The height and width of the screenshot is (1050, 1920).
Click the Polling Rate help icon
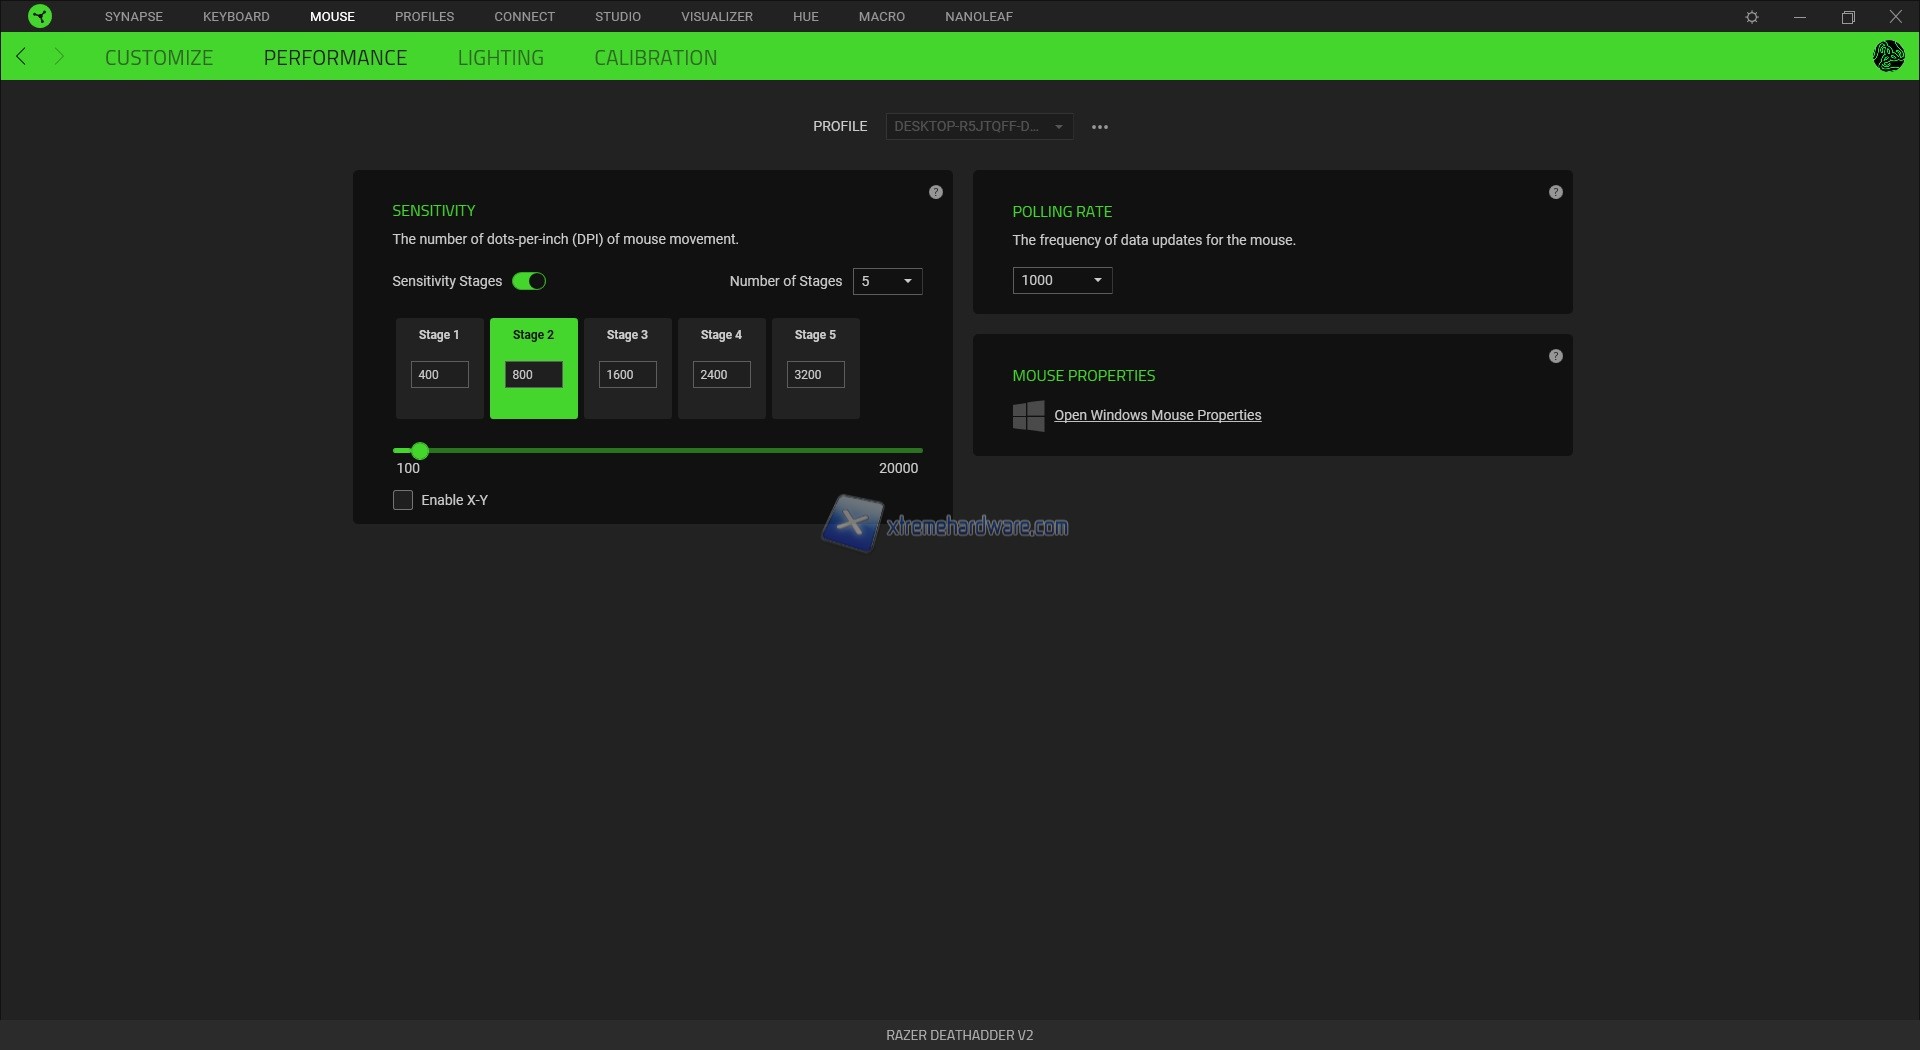pyautogui.click(x=1556, y=192)
